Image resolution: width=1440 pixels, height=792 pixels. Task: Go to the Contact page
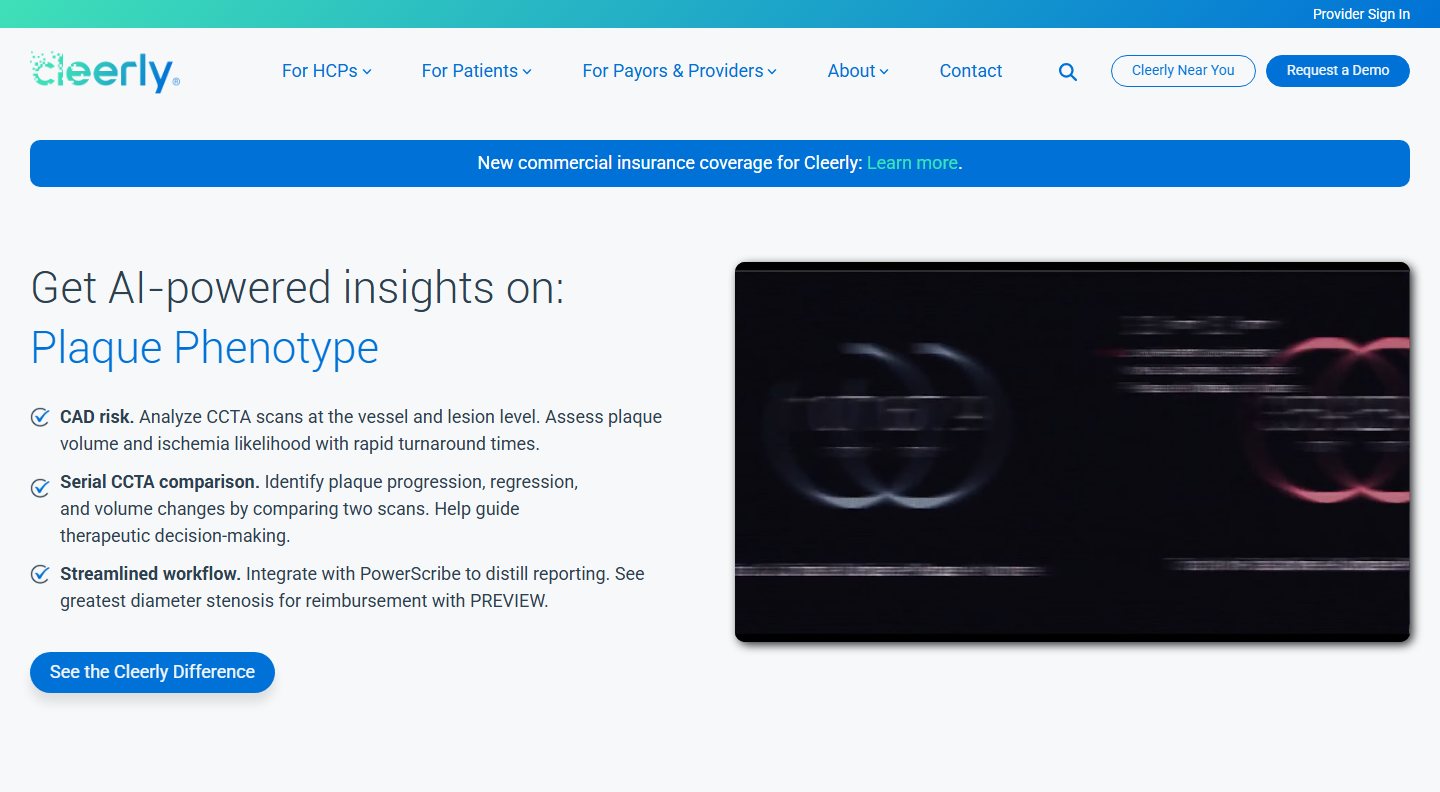971,71
